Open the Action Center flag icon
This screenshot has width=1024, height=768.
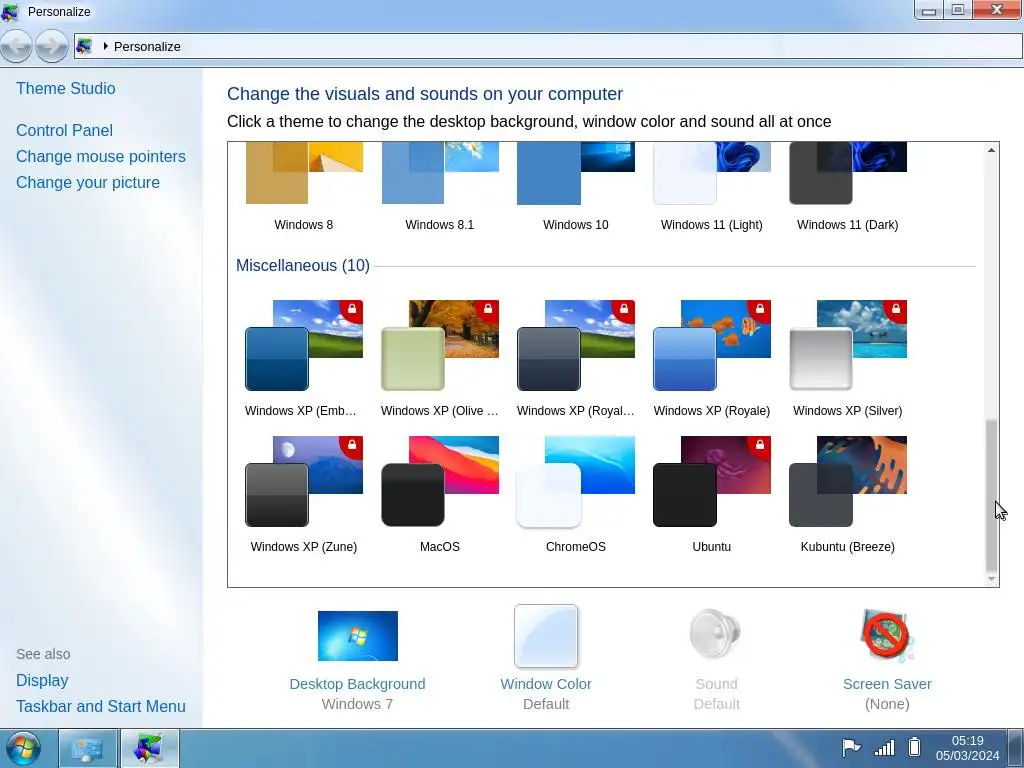[x=851, y=747]
